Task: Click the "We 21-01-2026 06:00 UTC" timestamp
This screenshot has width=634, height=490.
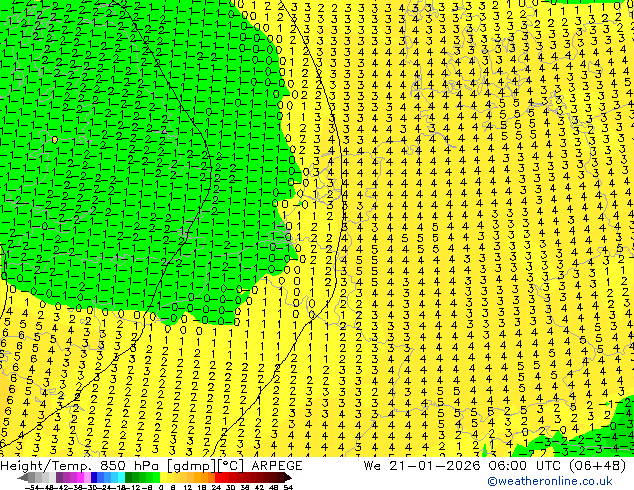Action: [464, 466]
